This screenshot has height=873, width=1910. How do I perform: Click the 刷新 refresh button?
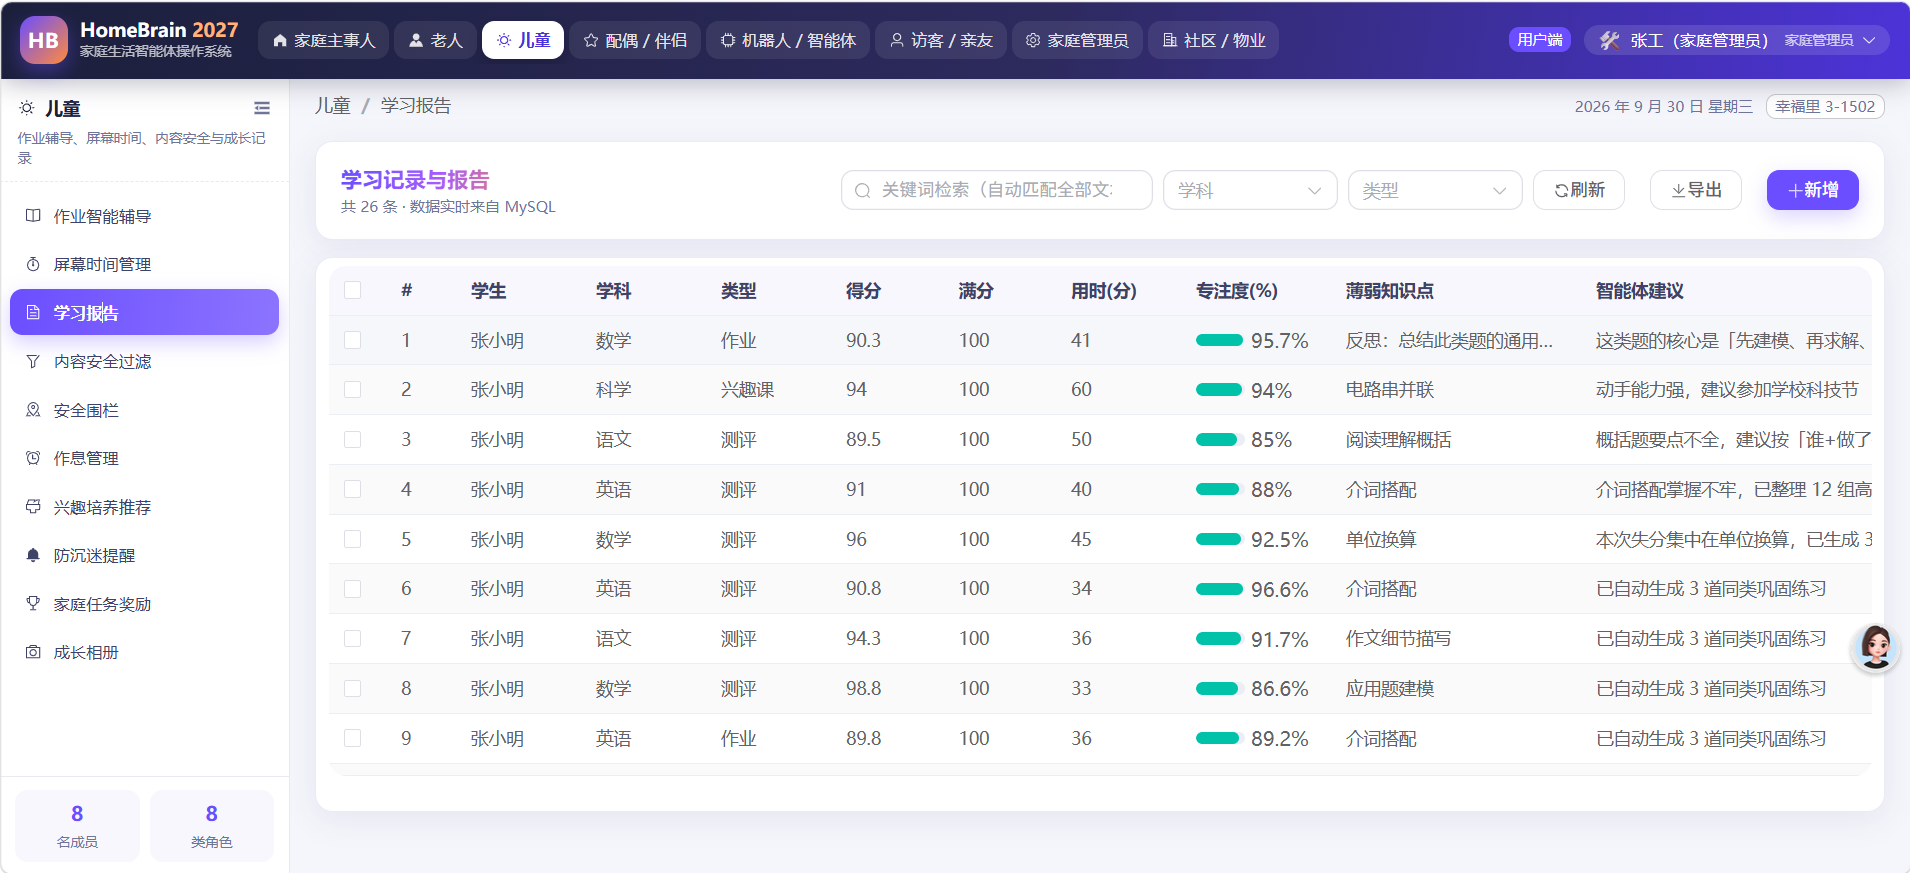pyautogui.click(x=1579, y=190)
